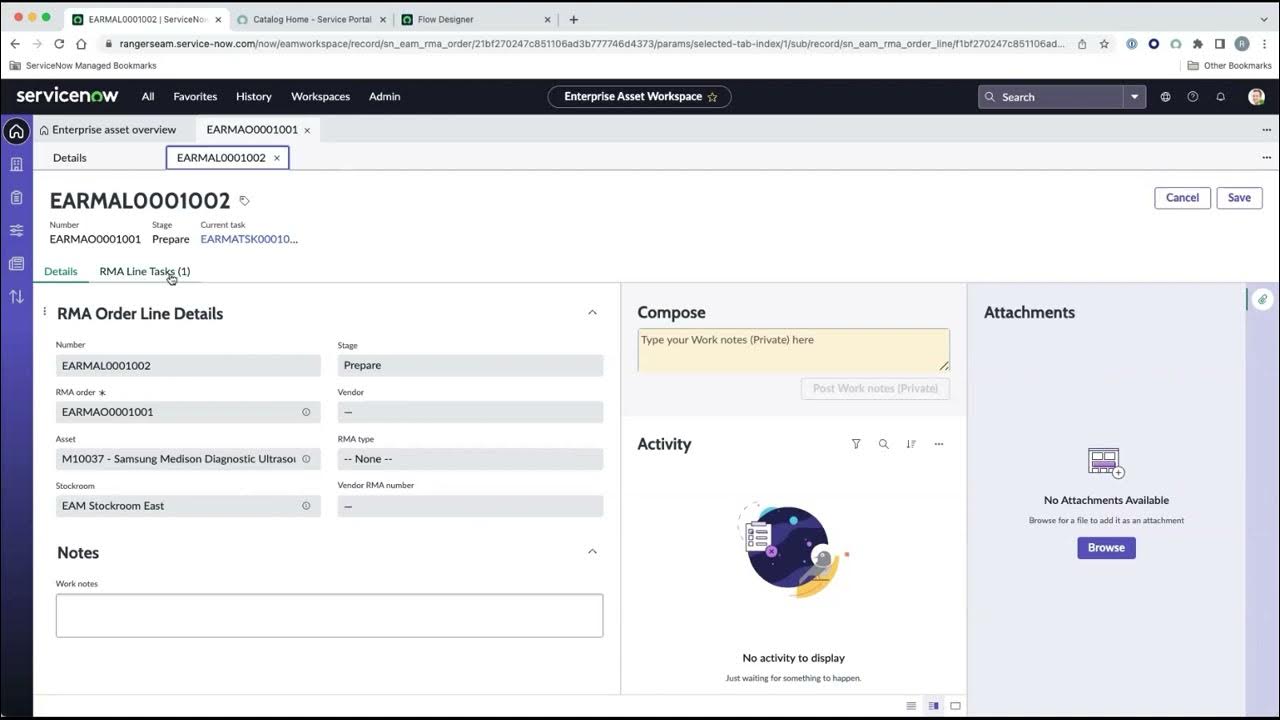The image size is (1280, 720).
Task: Open the Admin menu
Action: coord(384,97)
